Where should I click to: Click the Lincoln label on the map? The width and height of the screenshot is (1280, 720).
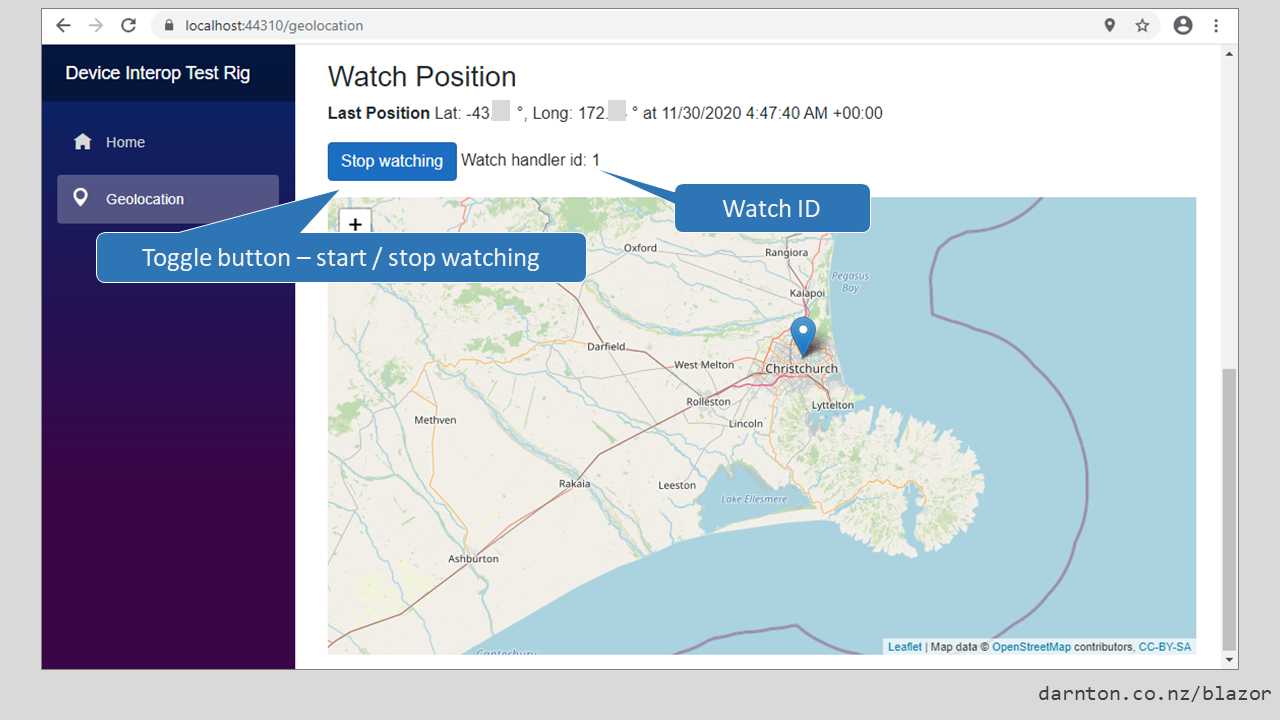click(x=746, y=423)
